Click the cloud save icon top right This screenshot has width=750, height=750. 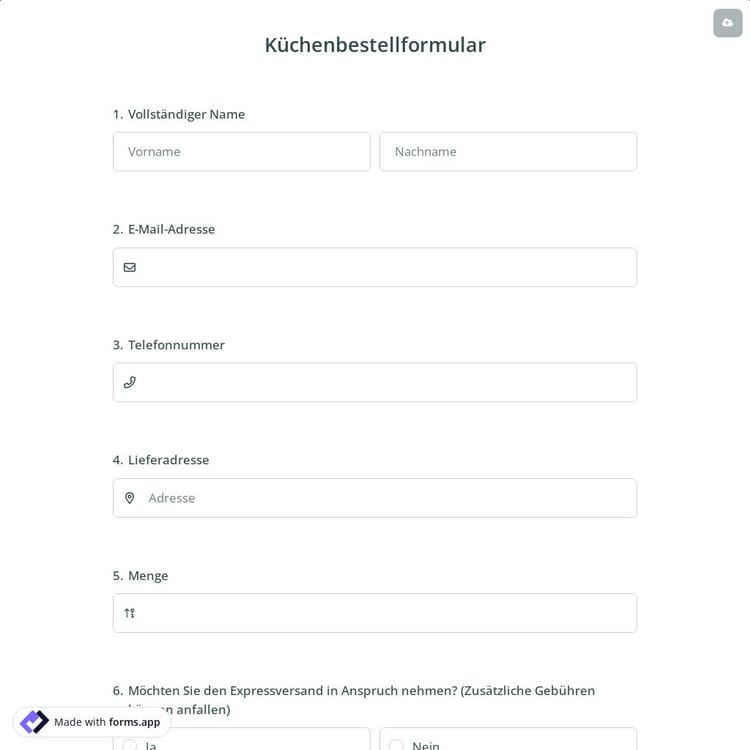(727, 23)
